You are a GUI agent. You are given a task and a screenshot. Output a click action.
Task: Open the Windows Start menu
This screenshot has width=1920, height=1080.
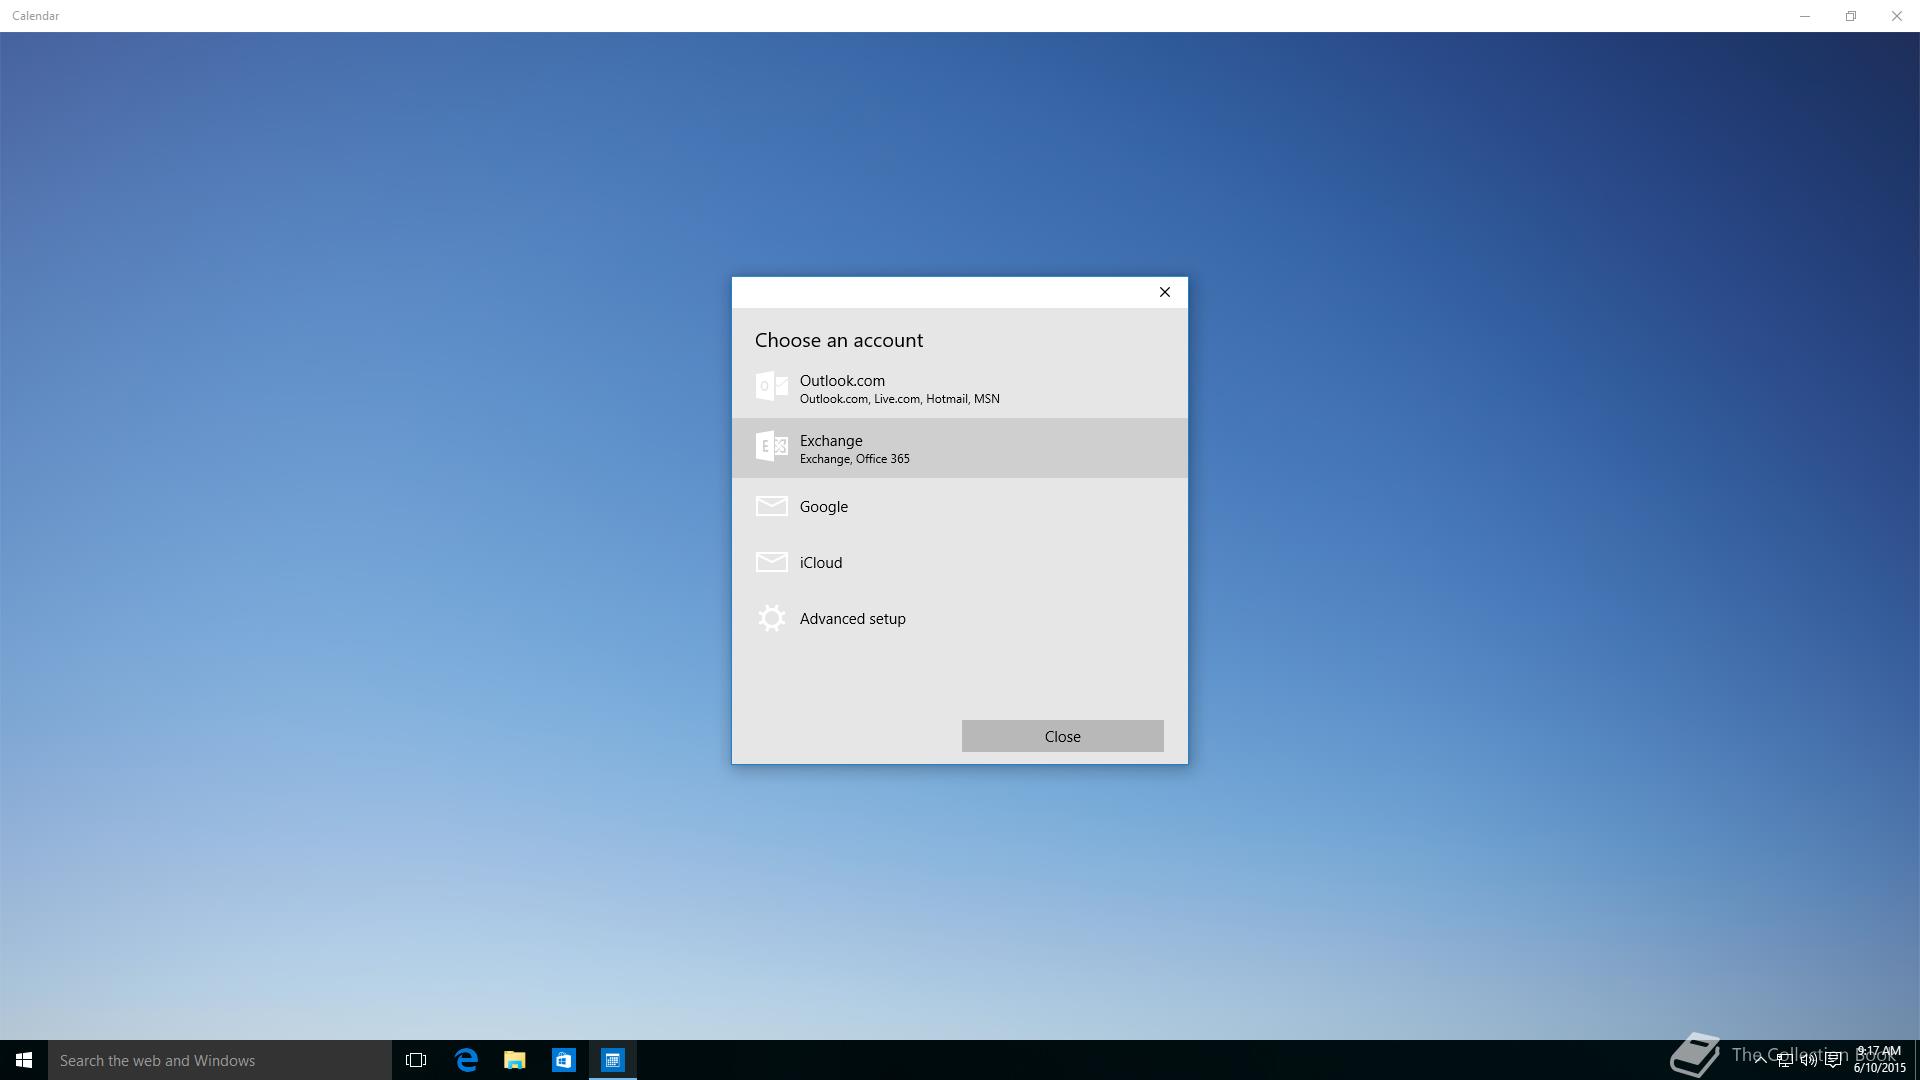pyautogui.click(x=24, y=1060)
